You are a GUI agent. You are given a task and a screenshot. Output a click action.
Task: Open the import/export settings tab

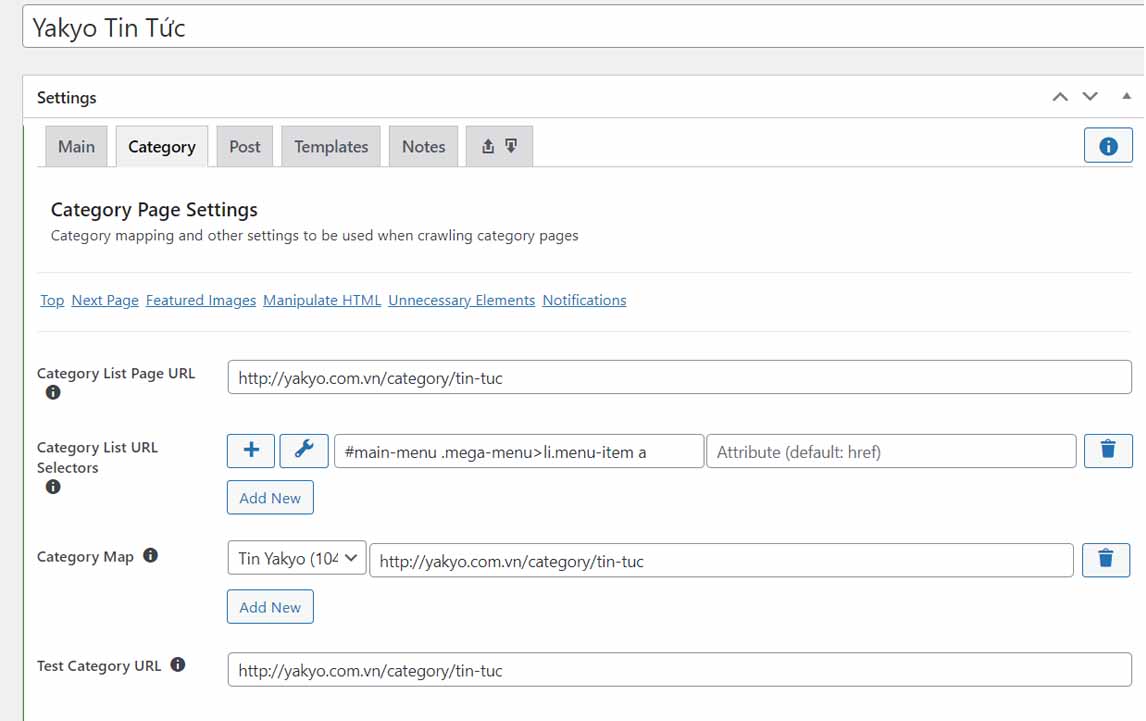coord(499,146)
